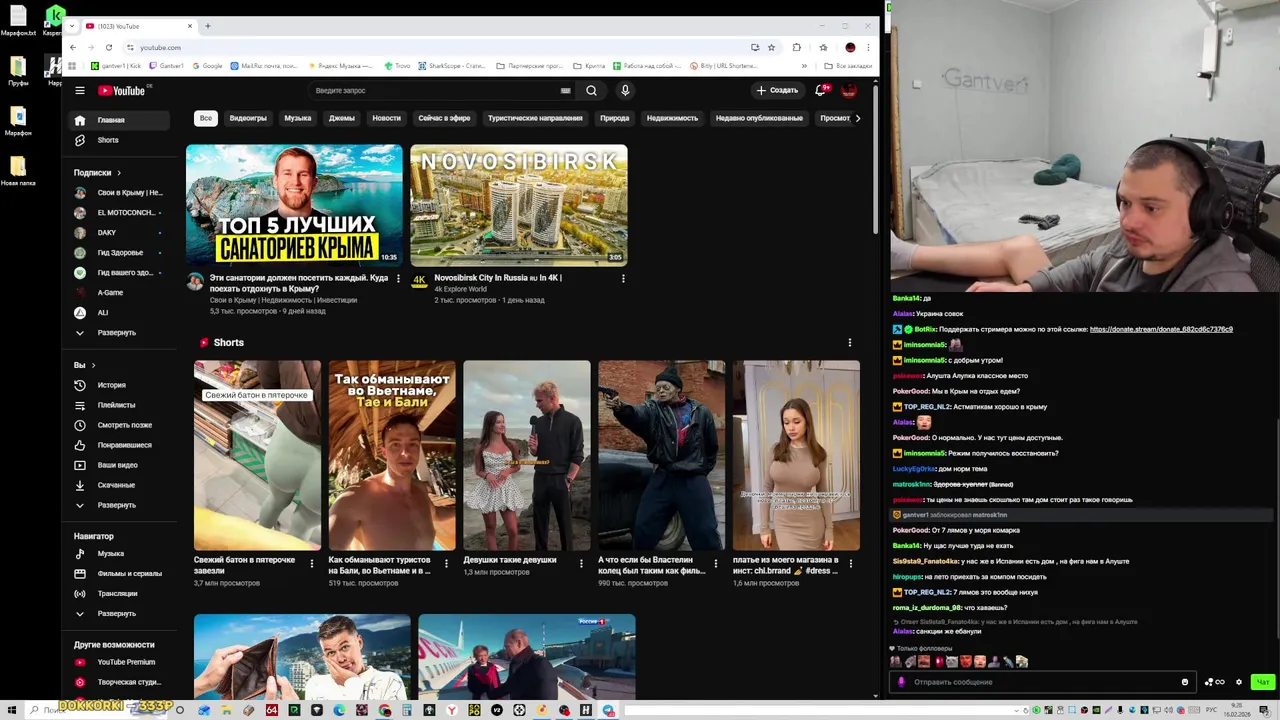
Task: Open Shorts in the sidebar
Action: (120, 140)
